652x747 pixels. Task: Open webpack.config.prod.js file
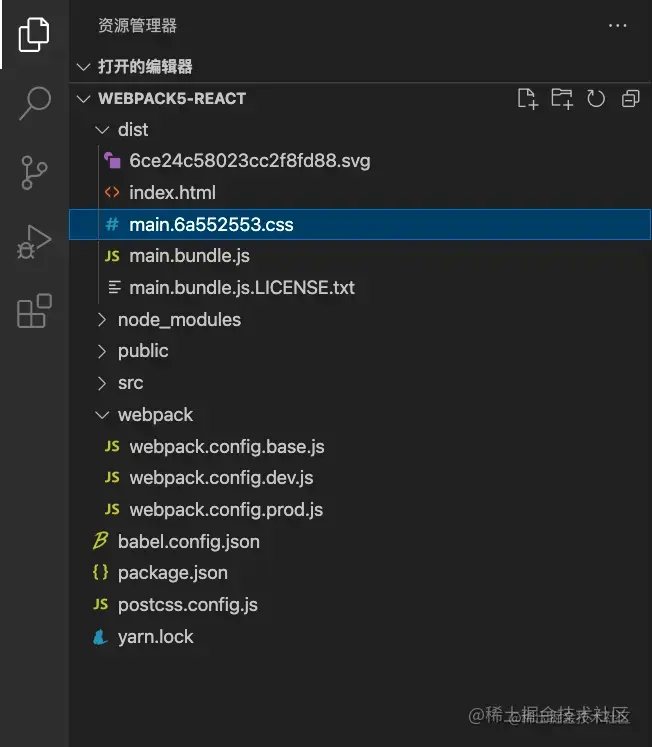226,509
